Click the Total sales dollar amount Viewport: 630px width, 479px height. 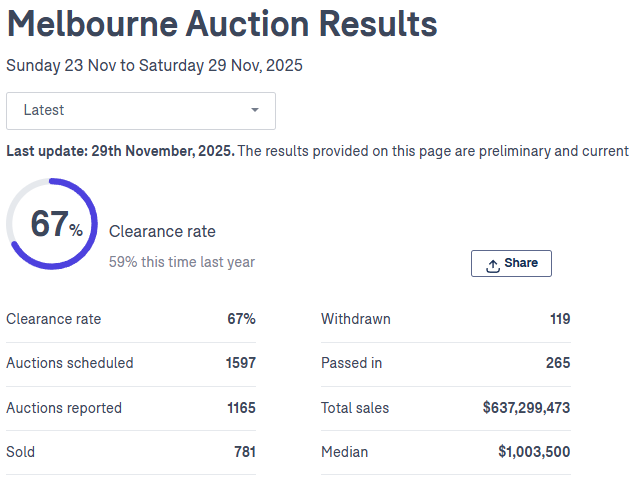pos(526,408)
